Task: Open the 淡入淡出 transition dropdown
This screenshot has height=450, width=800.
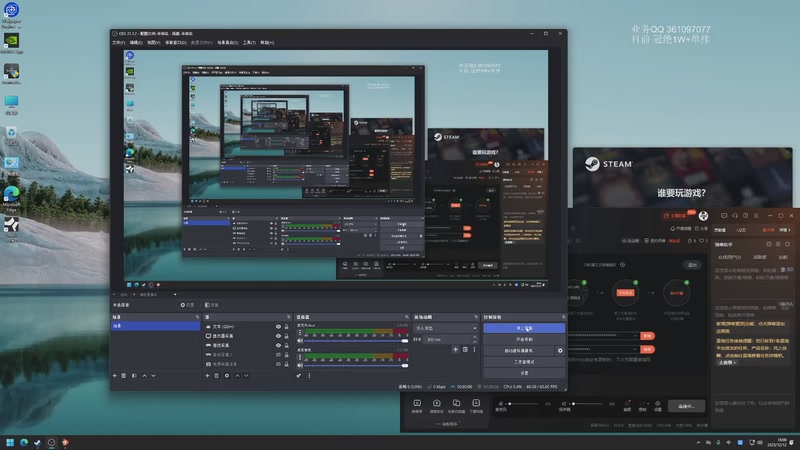Action: (x=446, y=328)
